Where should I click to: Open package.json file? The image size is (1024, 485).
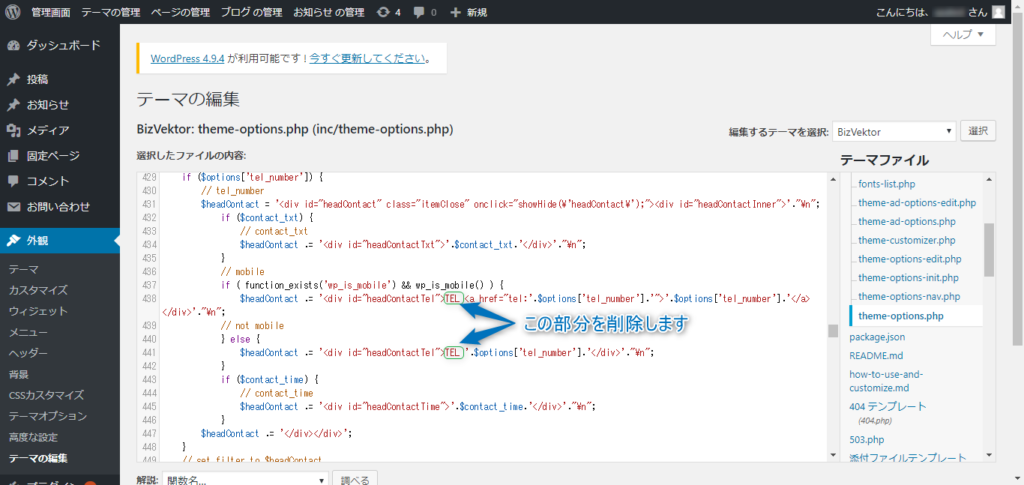coord(877,337)
